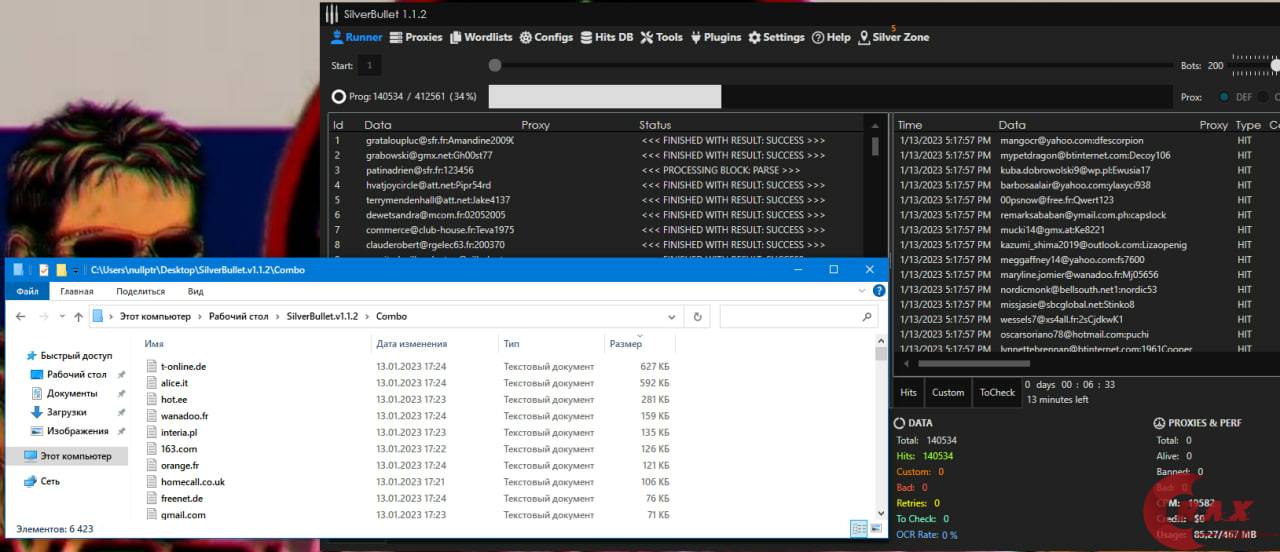Click the magnifier icon in Explorer search
The image size is (1280, 552).
pyautogui.click(x=867, y=317)
